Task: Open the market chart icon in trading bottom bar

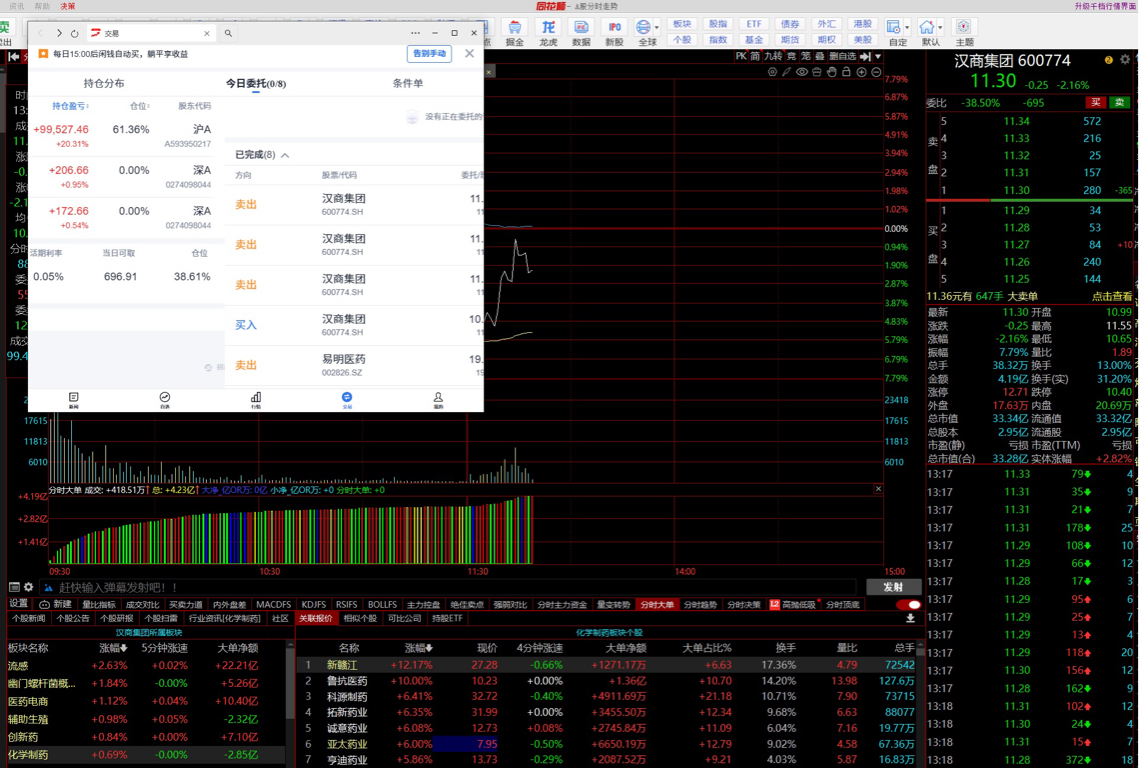Action: coord(256,400)
